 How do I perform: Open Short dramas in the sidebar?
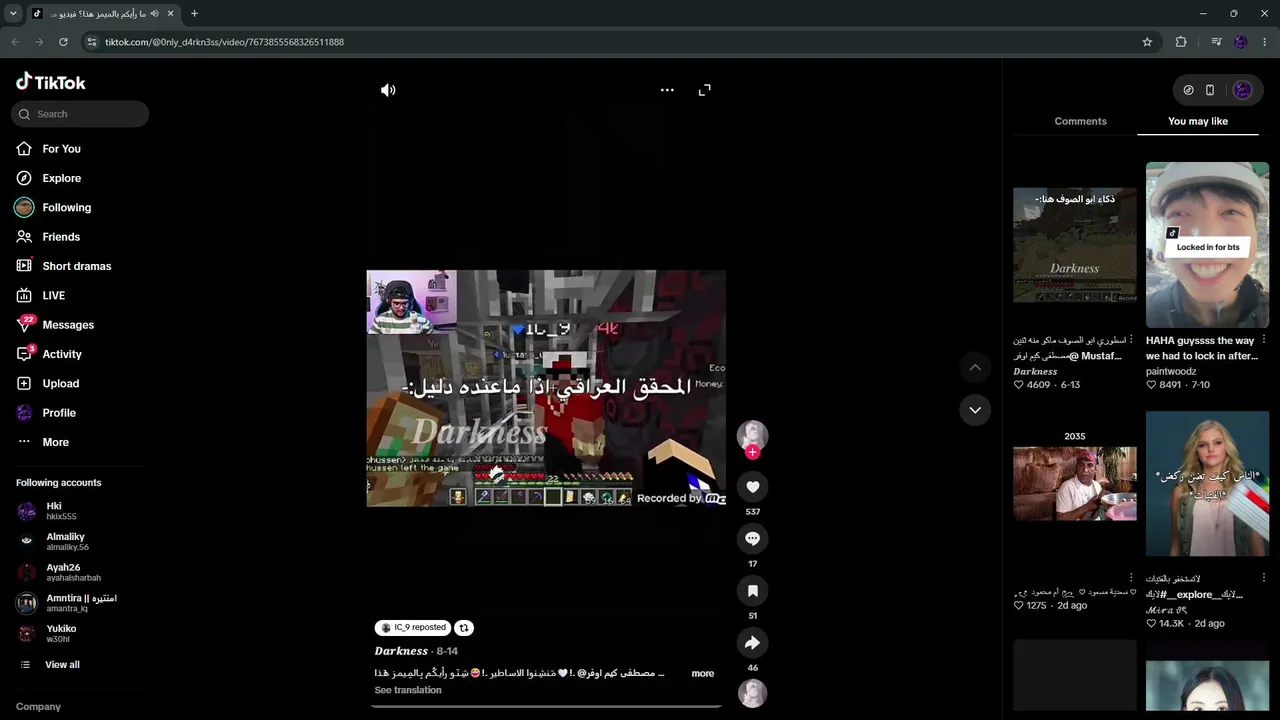point(76,266)
